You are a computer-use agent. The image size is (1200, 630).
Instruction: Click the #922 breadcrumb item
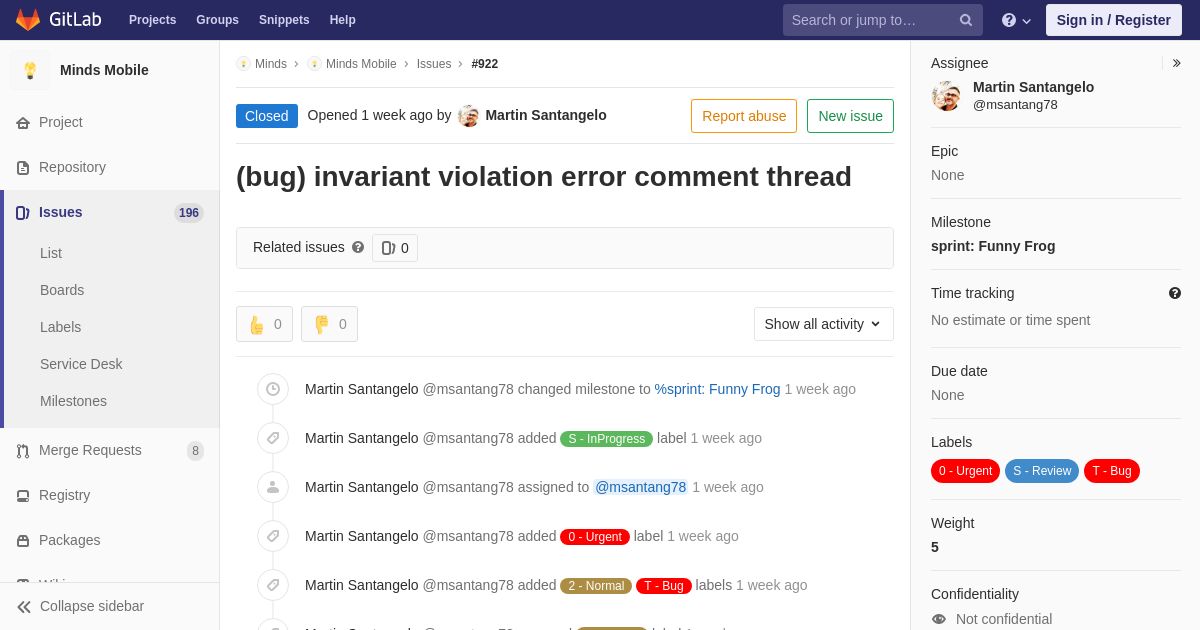tap(485, 64)
